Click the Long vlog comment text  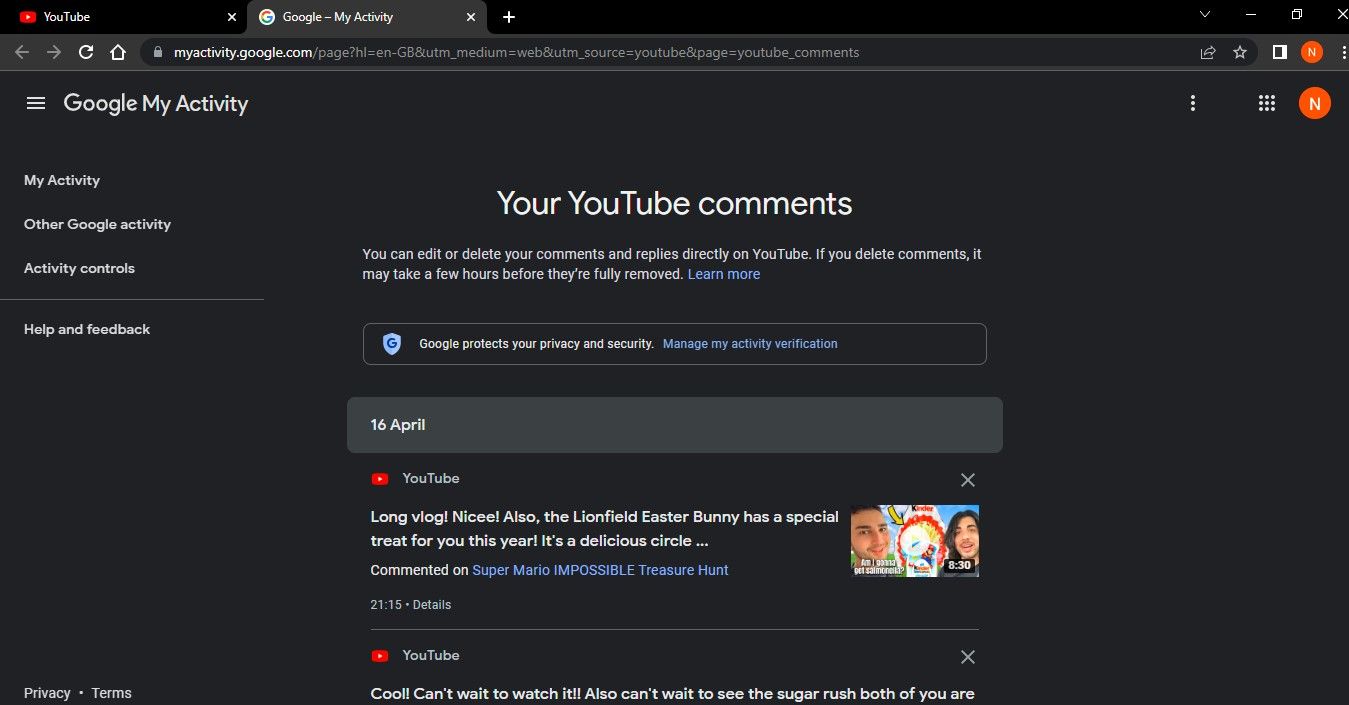604,529
